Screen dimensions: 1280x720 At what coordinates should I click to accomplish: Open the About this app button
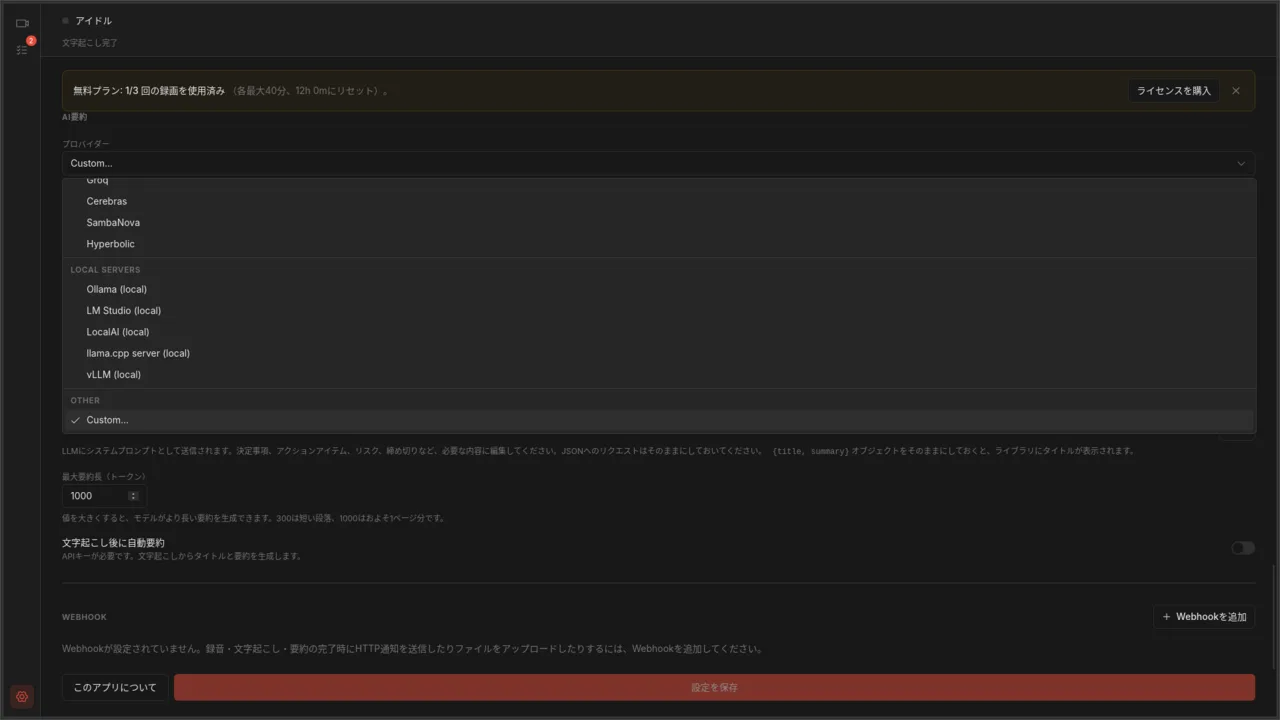pos(115,688)
